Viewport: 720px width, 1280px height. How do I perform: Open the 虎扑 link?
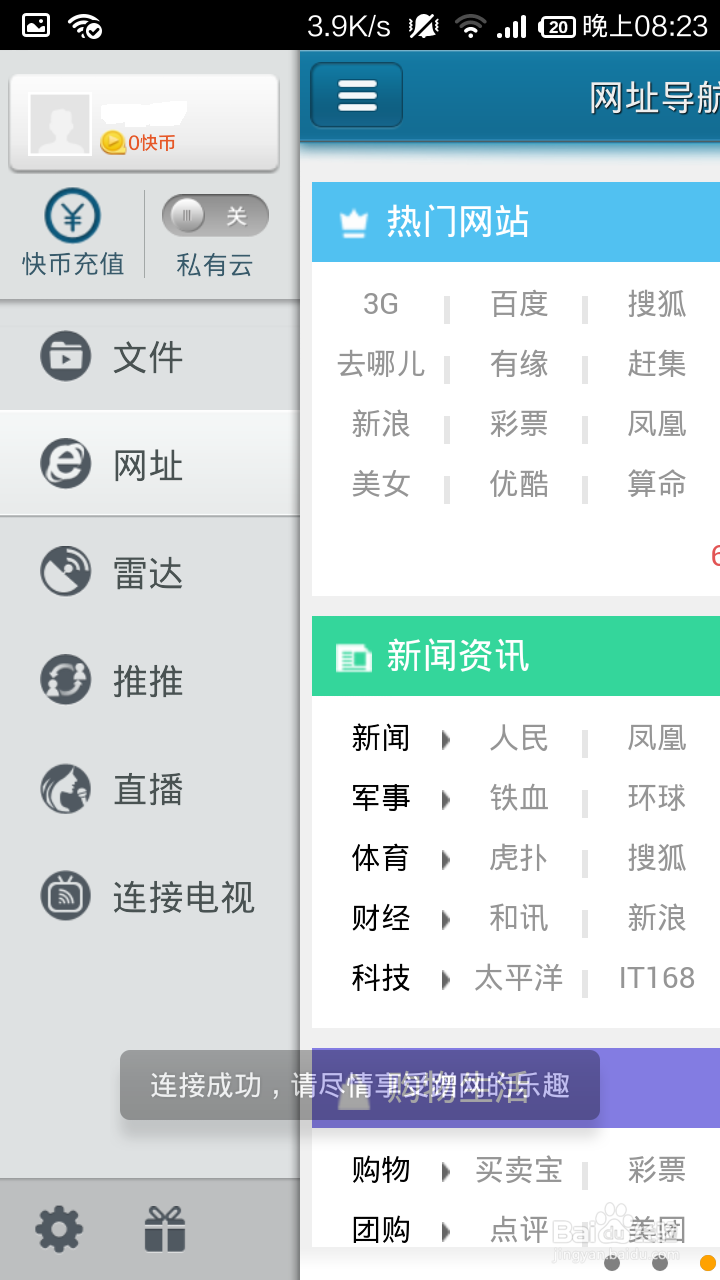(519, 858)
